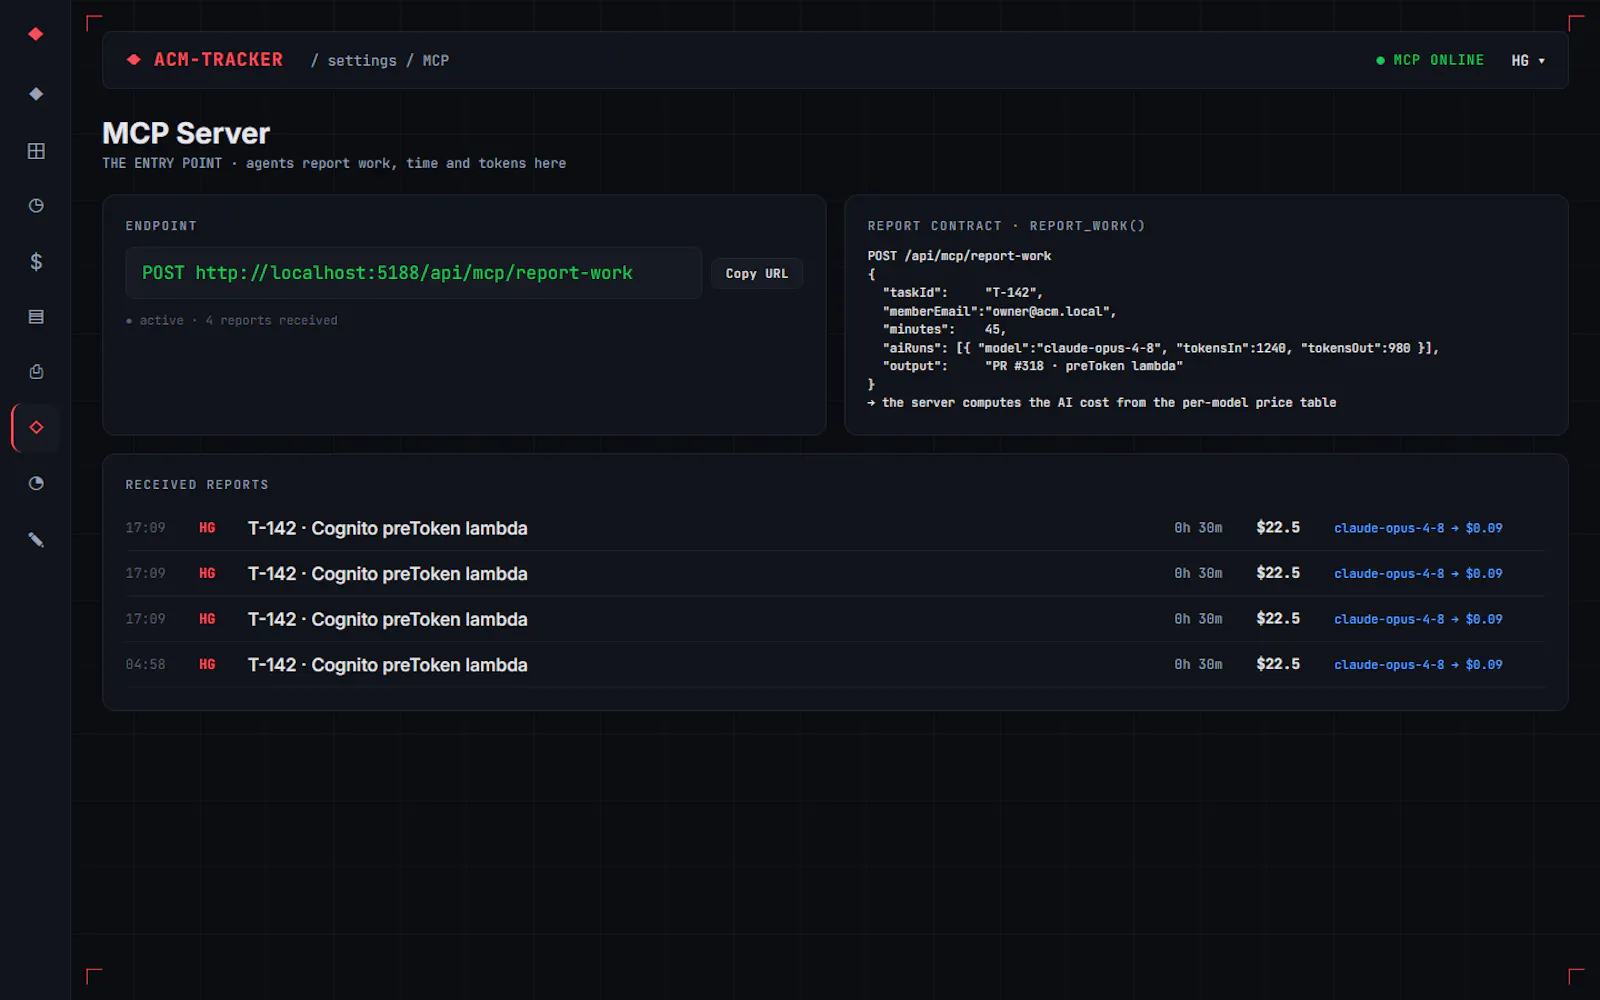Open the dollar sign costs sidebar icon

[36, 262]
